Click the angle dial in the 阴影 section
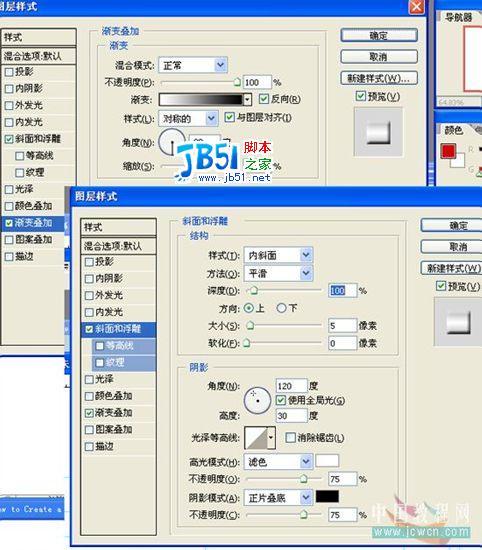Image resolution: width=482 pixels, height=550 pixels. 257,400
